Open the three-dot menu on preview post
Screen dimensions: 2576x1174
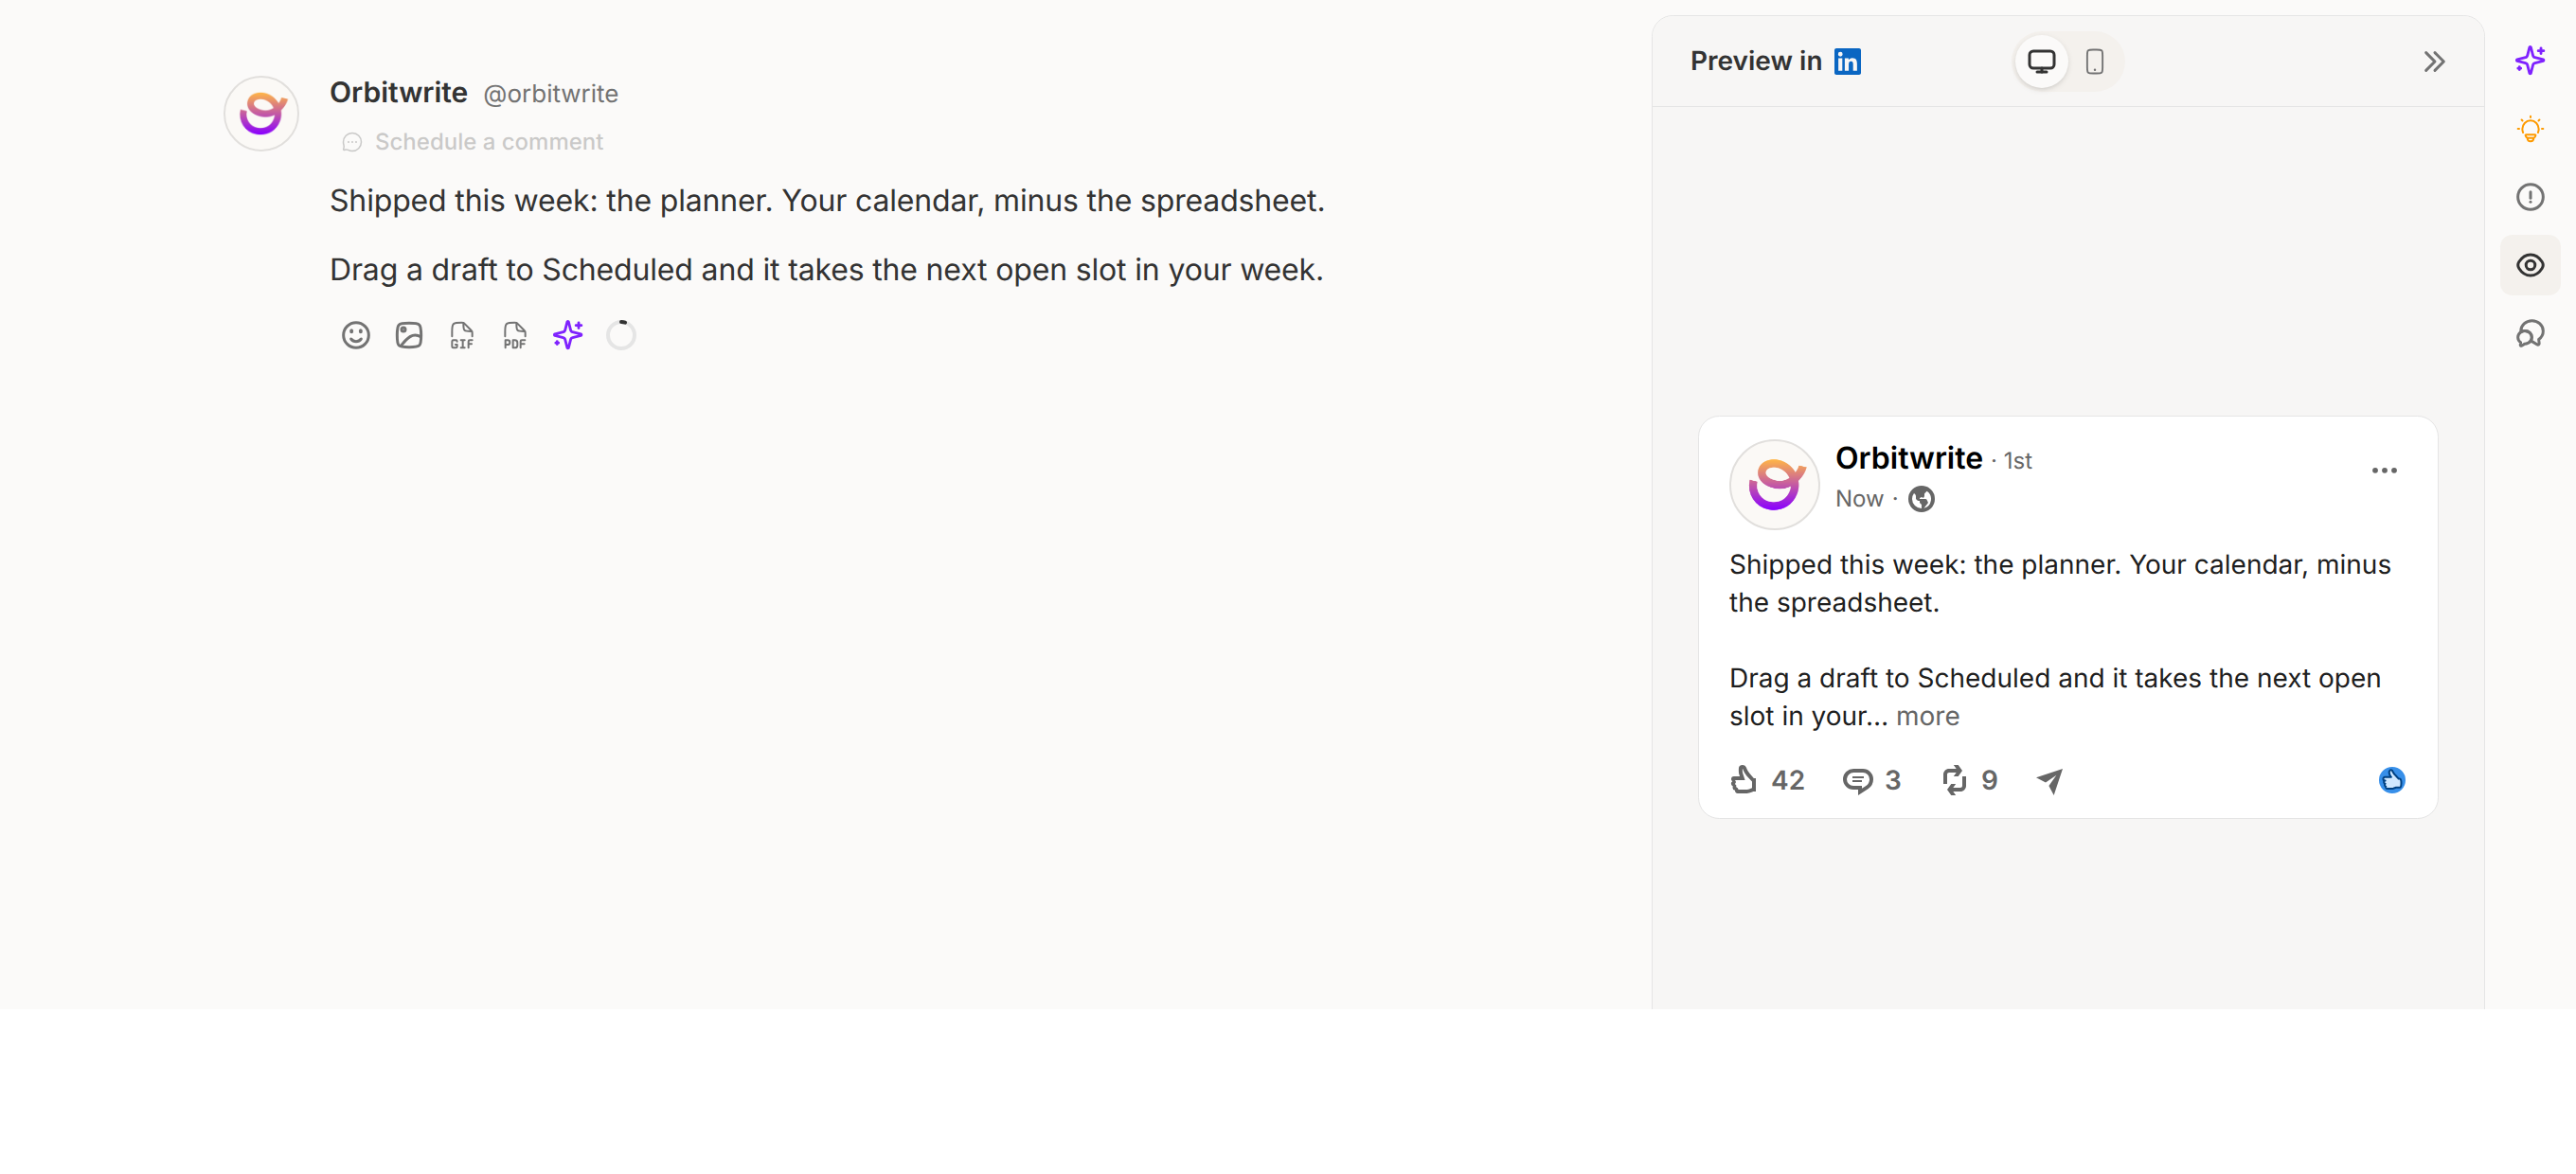(2384, 471)
